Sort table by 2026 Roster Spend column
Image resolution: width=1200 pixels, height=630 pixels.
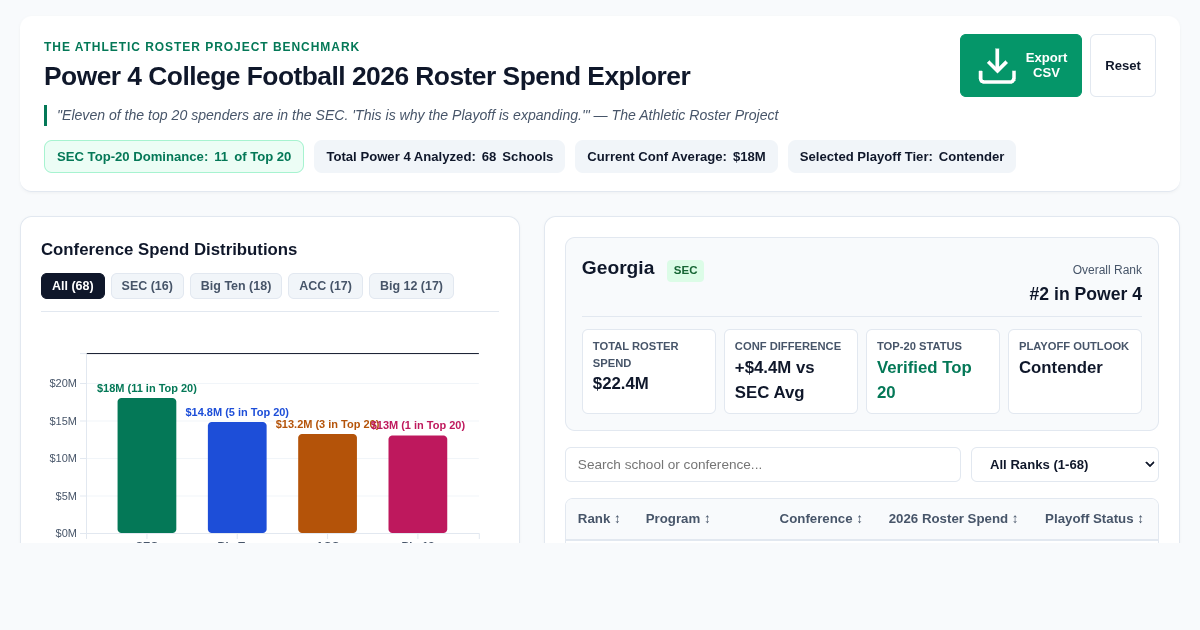point(954,518)
